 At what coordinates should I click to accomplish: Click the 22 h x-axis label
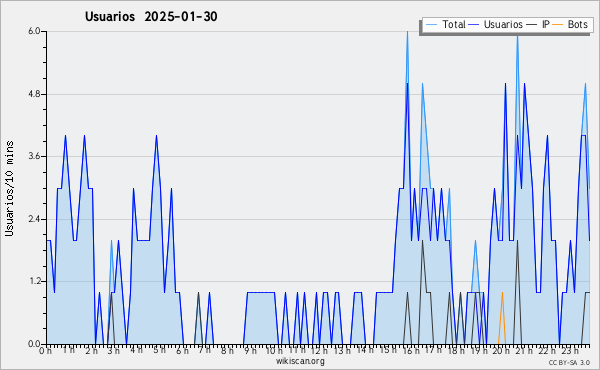click(547, 351)
